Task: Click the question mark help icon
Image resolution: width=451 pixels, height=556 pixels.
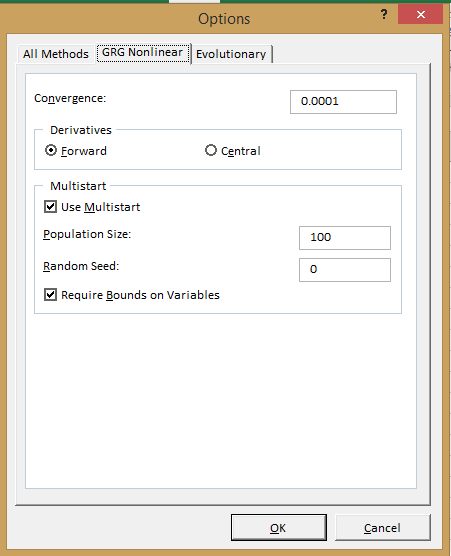Action: [384, 14]
